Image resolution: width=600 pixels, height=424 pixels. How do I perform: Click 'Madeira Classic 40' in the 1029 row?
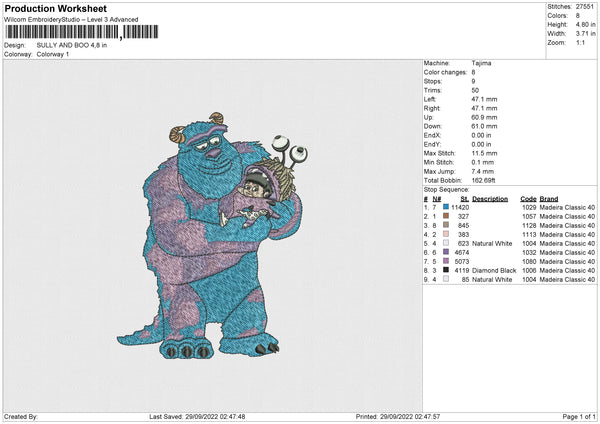point(567,207)
